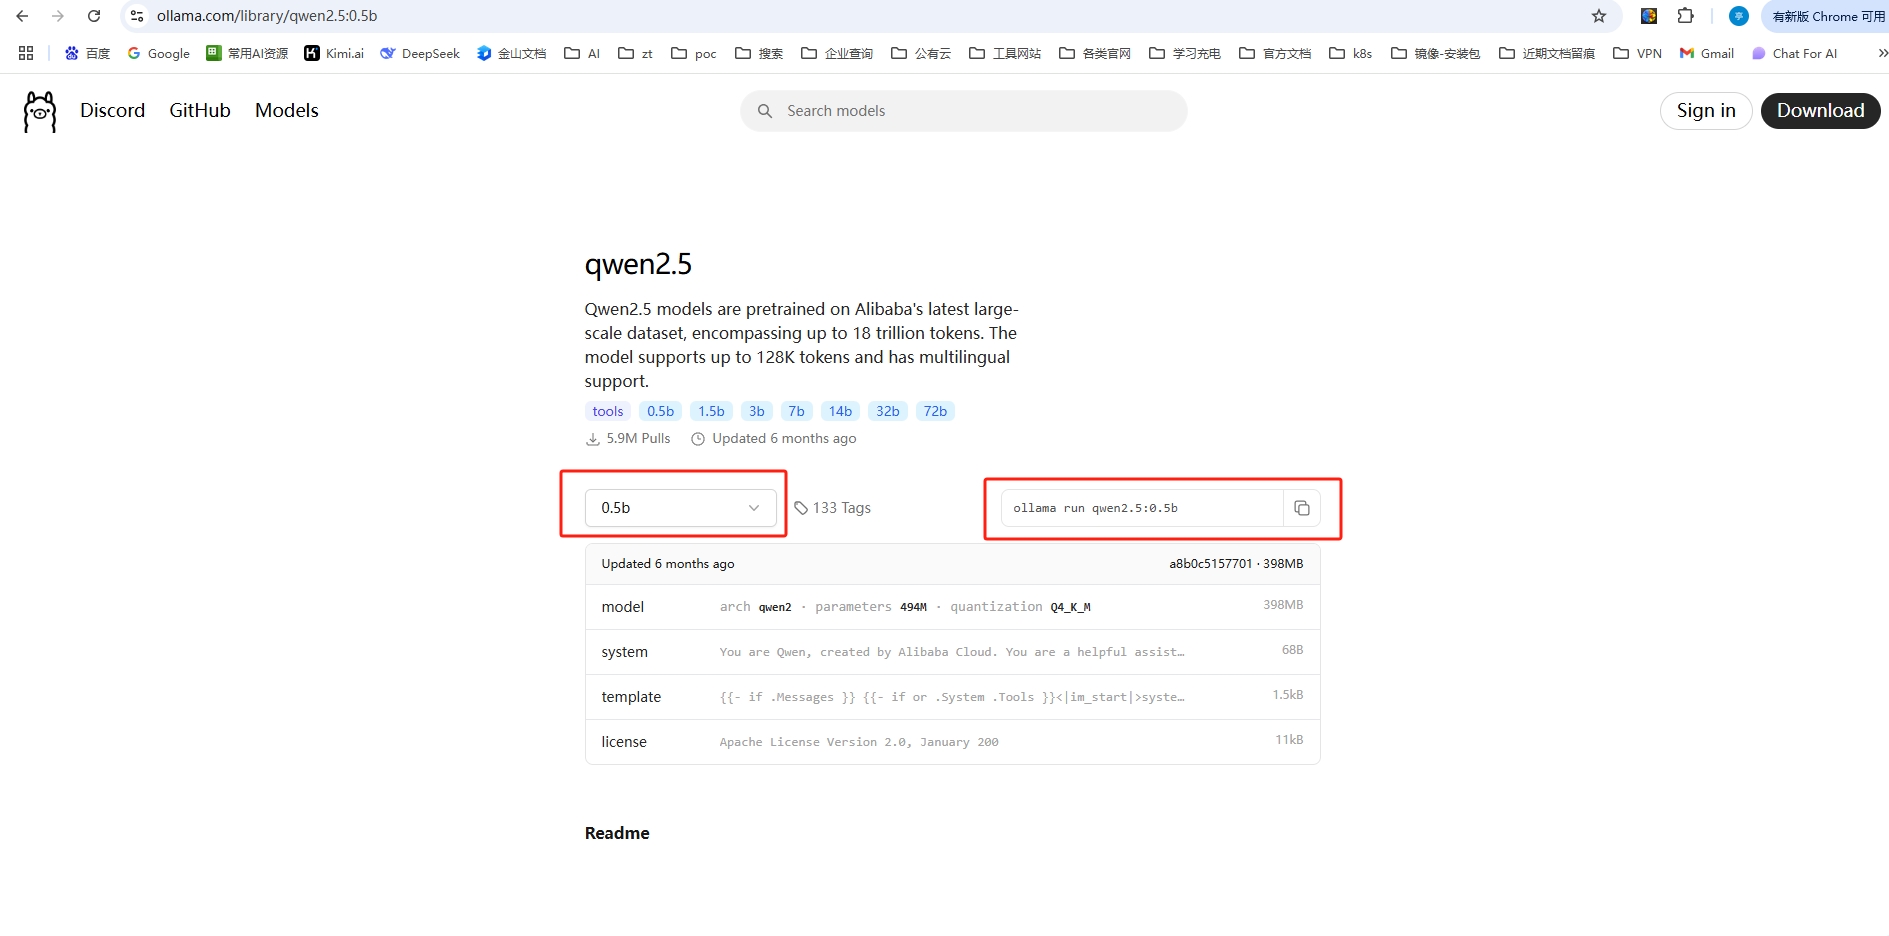Open the GitHub nav link
Screen dimensions: 1889x936
click(x=200, y=111)
